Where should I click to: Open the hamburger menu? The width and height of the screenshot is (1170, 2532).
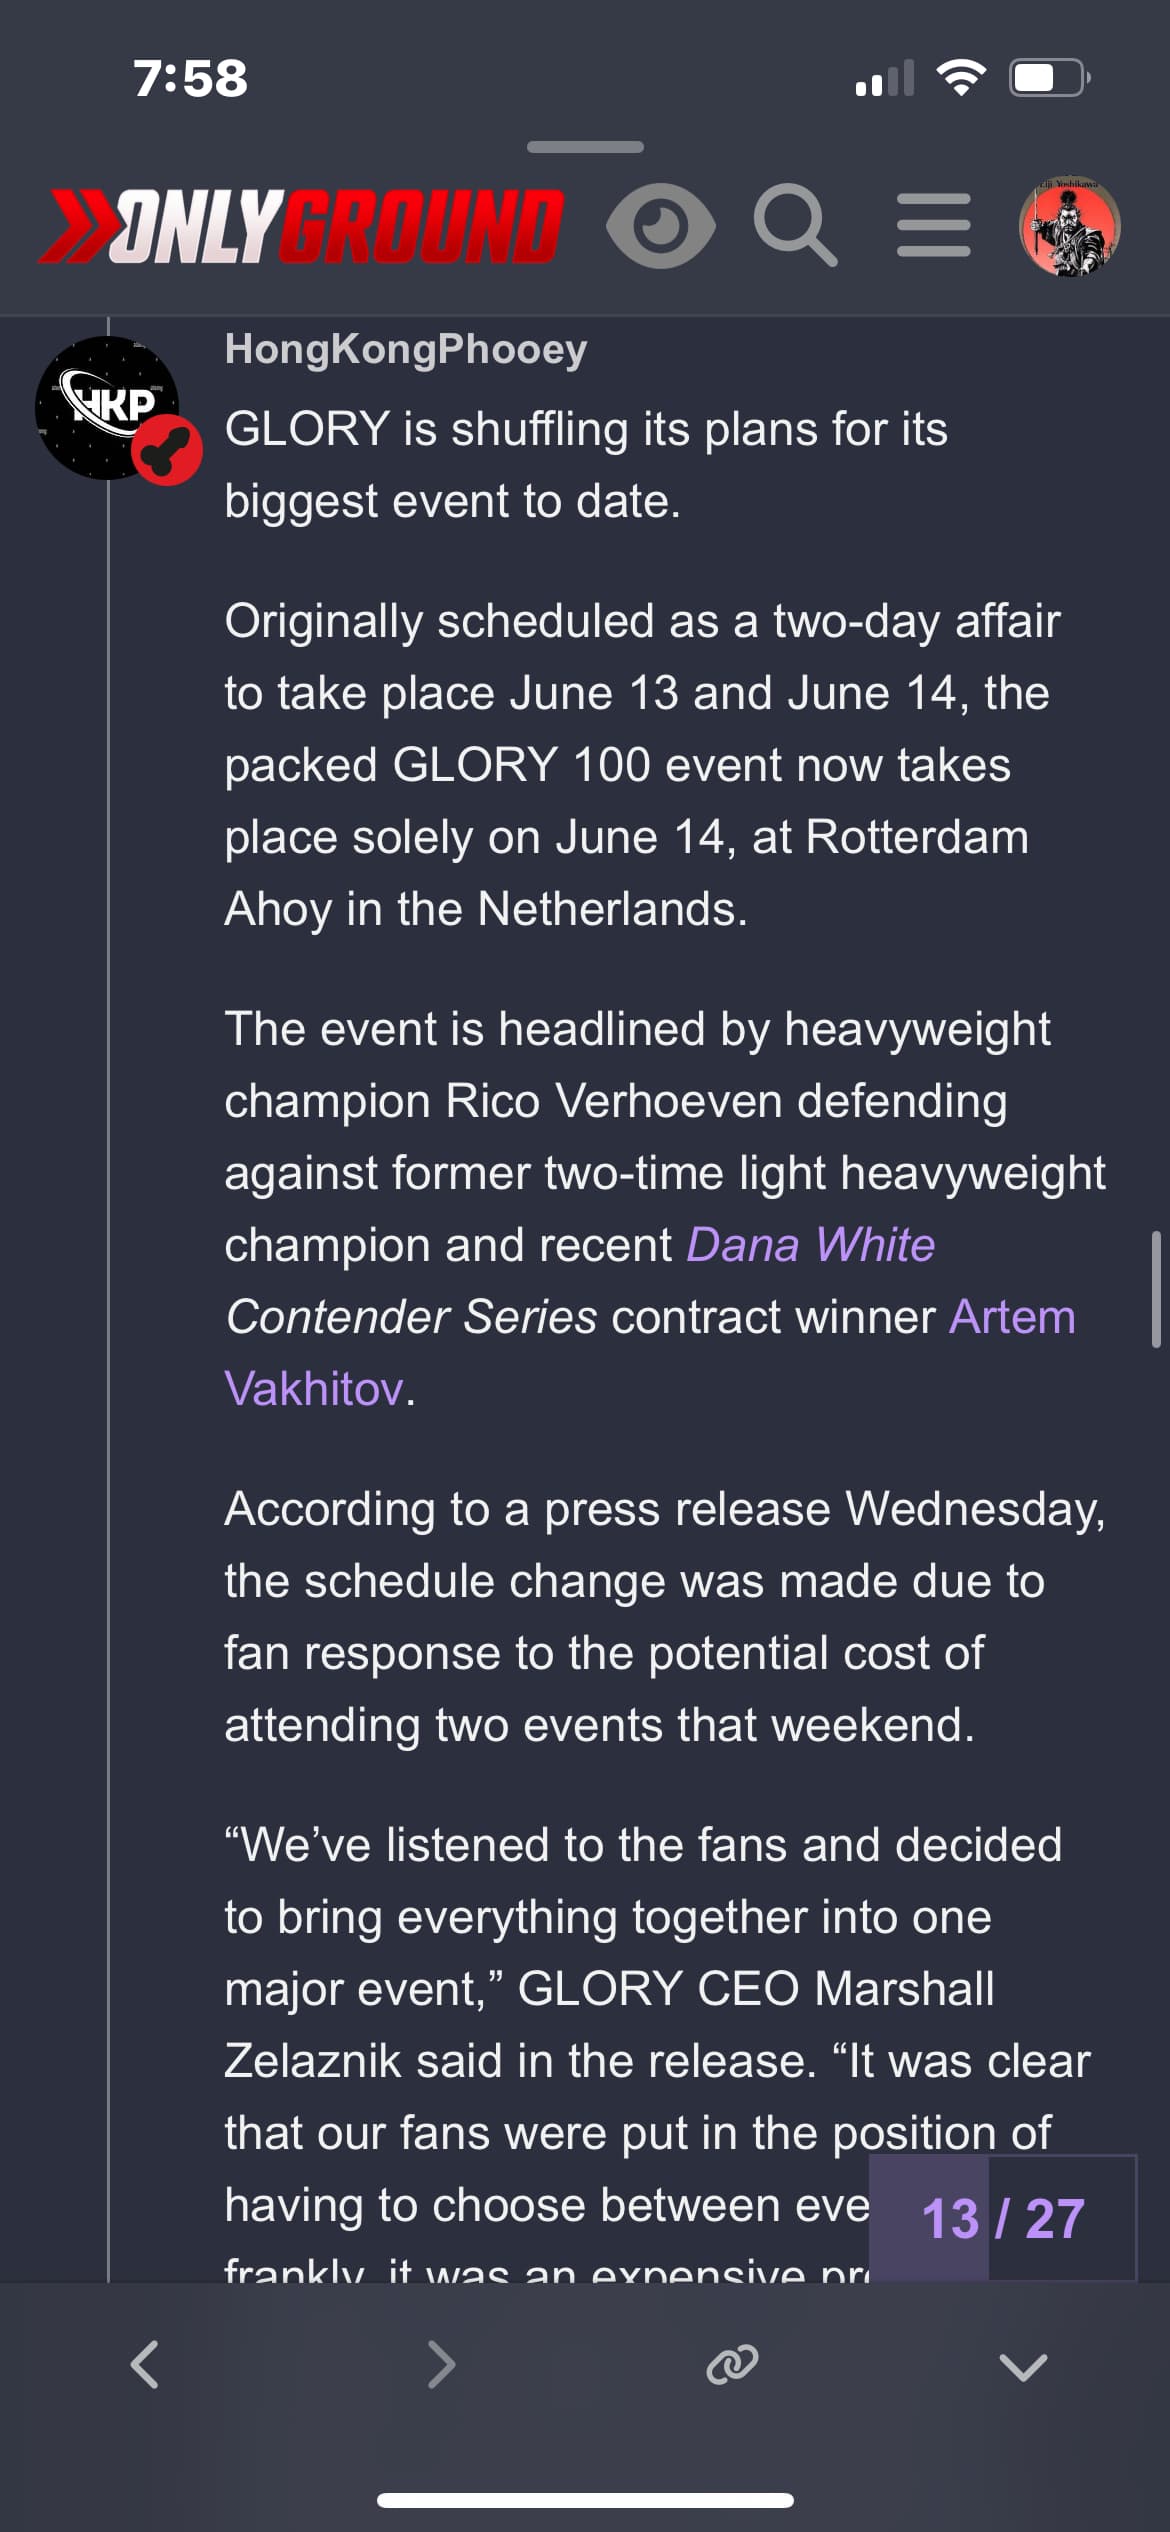coord(933,226)
